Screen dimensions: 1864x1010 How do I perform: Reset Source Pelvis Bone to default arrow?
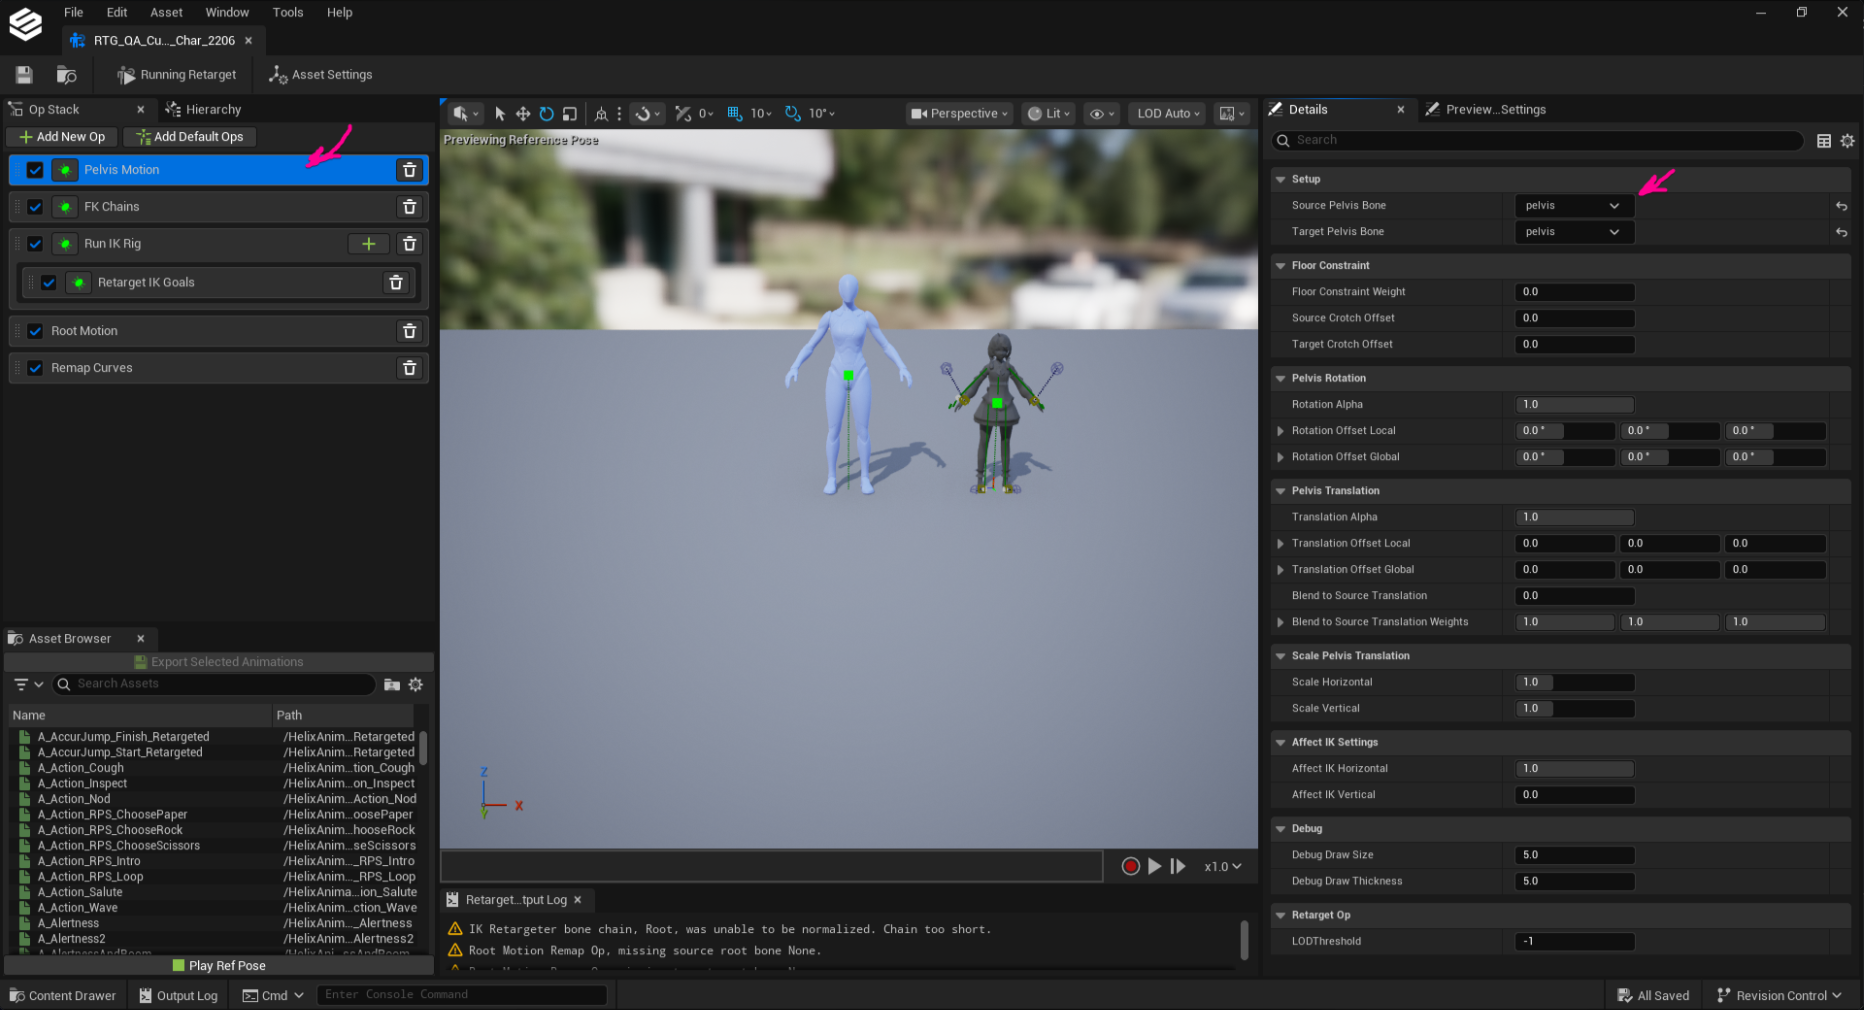click(x=1841, y=206)
